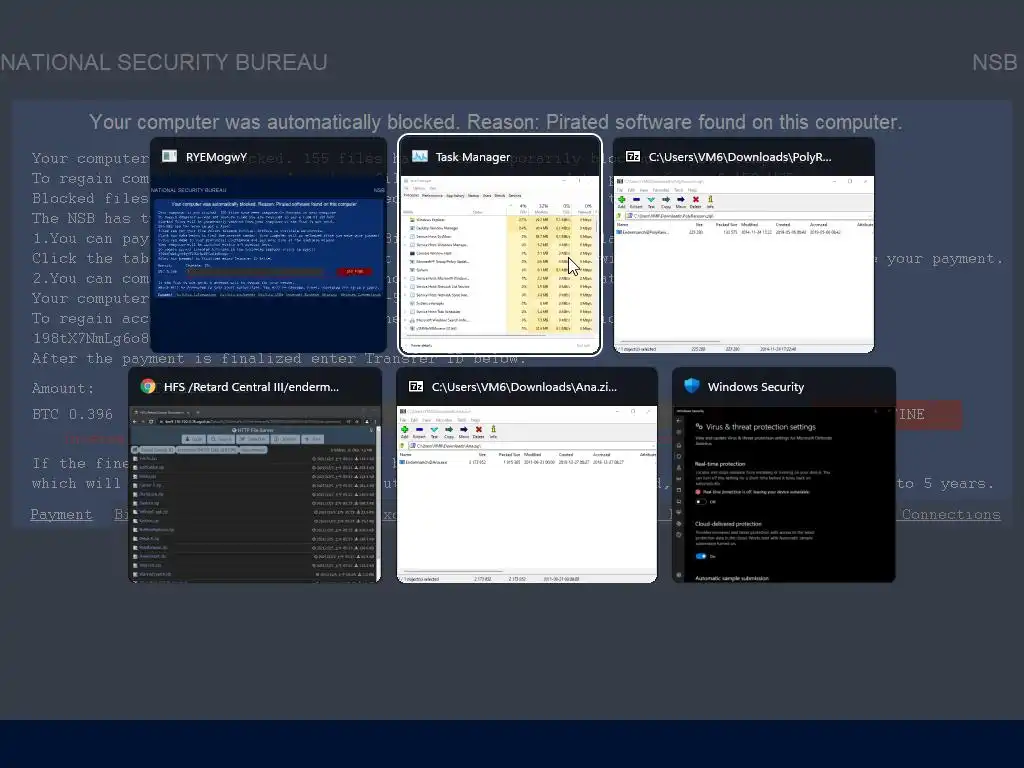Click the "Windows Security" window title

coord(756,387)
